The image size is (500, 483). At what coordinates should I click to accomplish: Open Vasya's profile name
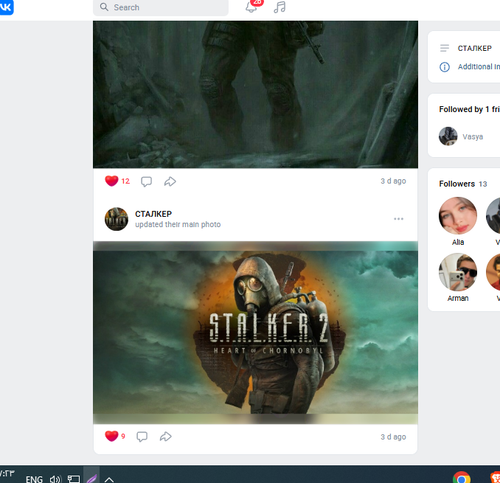[473, 137]
